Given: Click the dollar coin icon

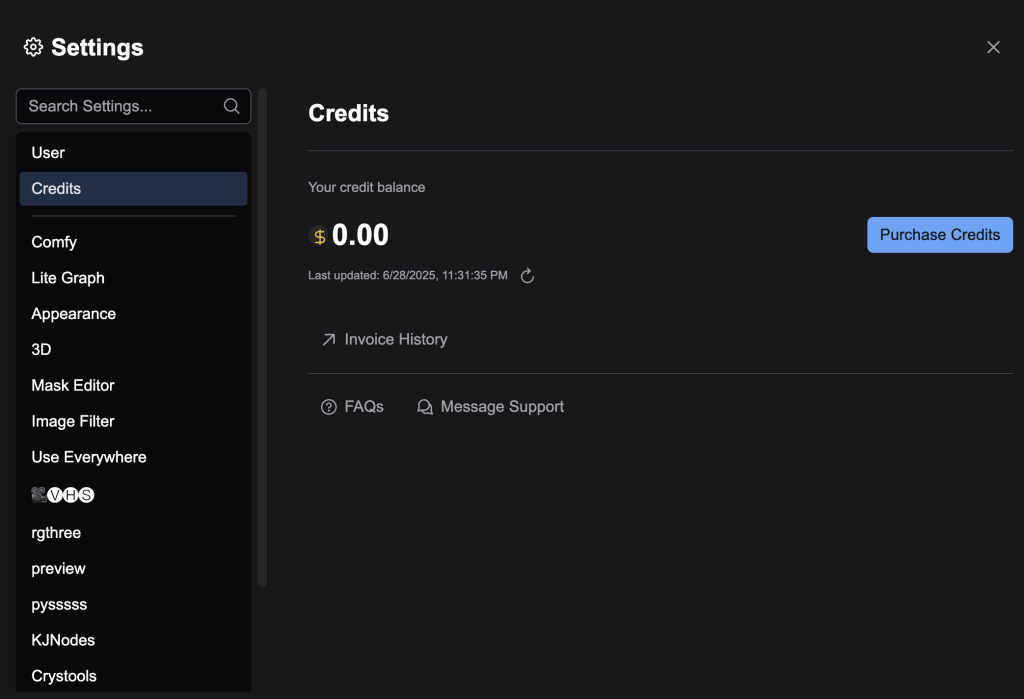Looking at the screenshot, I should (x=319, y=236).
